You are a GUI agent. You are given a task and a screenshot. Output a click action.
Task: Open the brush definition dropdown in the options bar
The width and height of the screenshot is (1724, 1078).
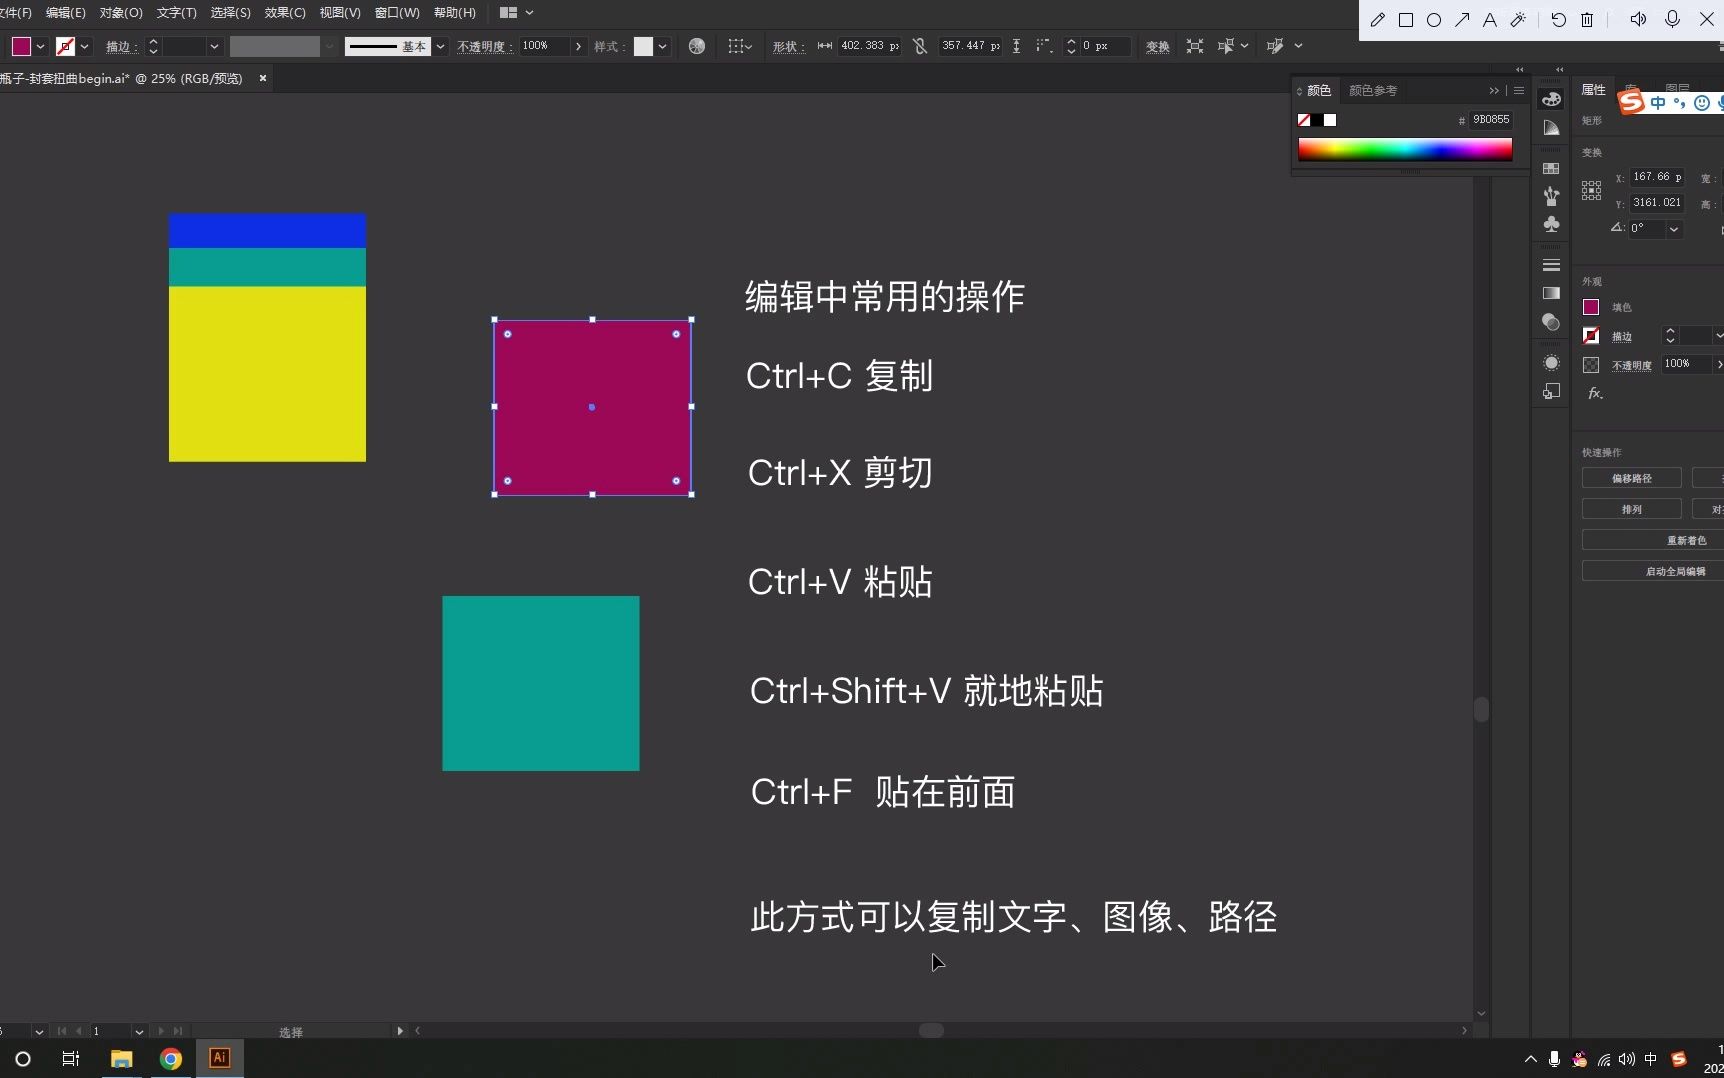[440, 46]
